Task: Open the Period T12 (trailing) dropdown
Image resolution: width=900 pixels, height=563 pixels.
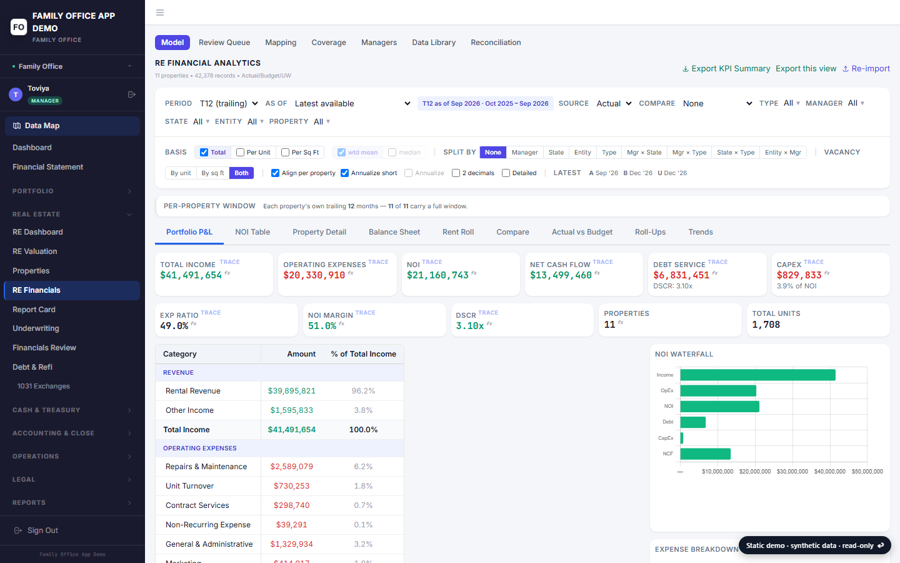Action: [x=228, y=104]
